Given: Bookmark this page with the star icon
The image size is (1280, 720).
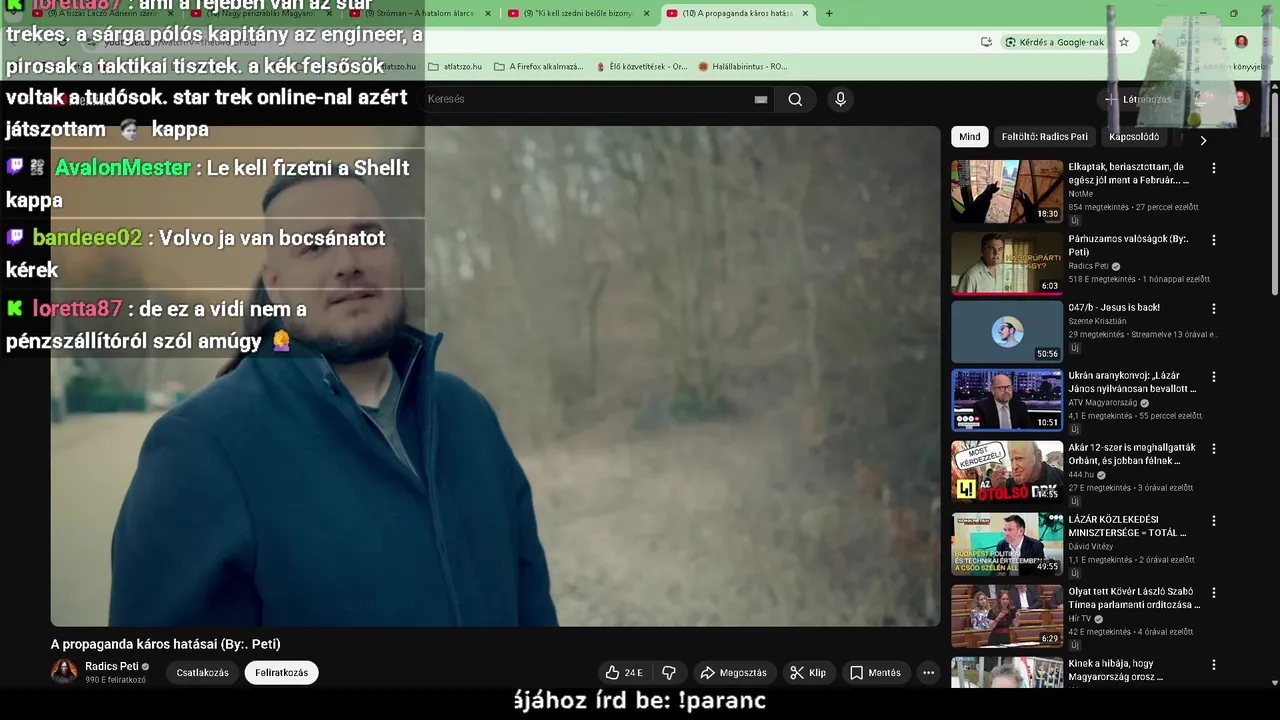Looking at the screenshot, I should tap(1124, 42).
